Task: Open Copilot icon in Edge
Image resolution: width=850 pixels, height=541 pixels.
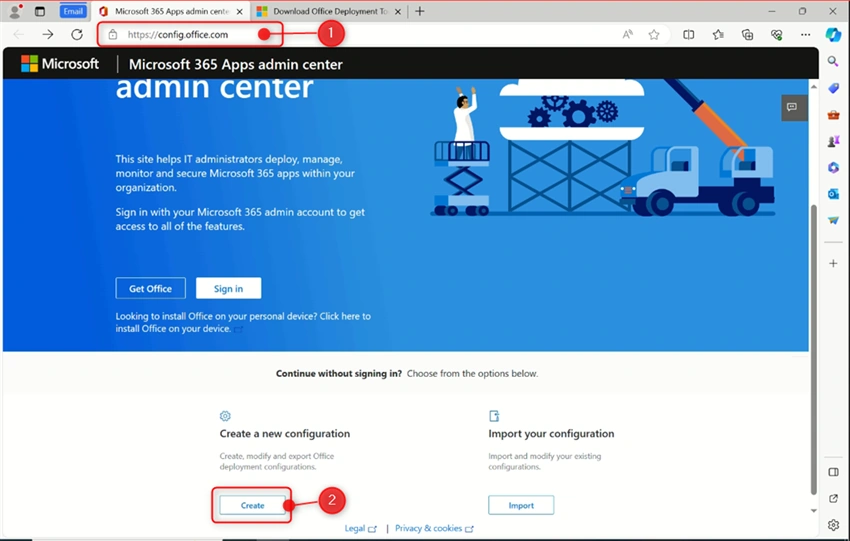Action: [x=833, y=35]
